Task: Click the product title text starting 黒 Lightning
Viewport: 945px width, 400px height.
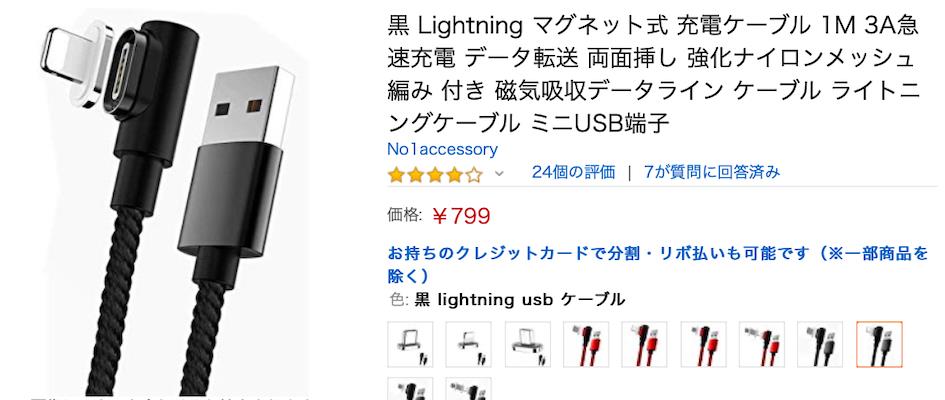Action: [x=653, y=75]
